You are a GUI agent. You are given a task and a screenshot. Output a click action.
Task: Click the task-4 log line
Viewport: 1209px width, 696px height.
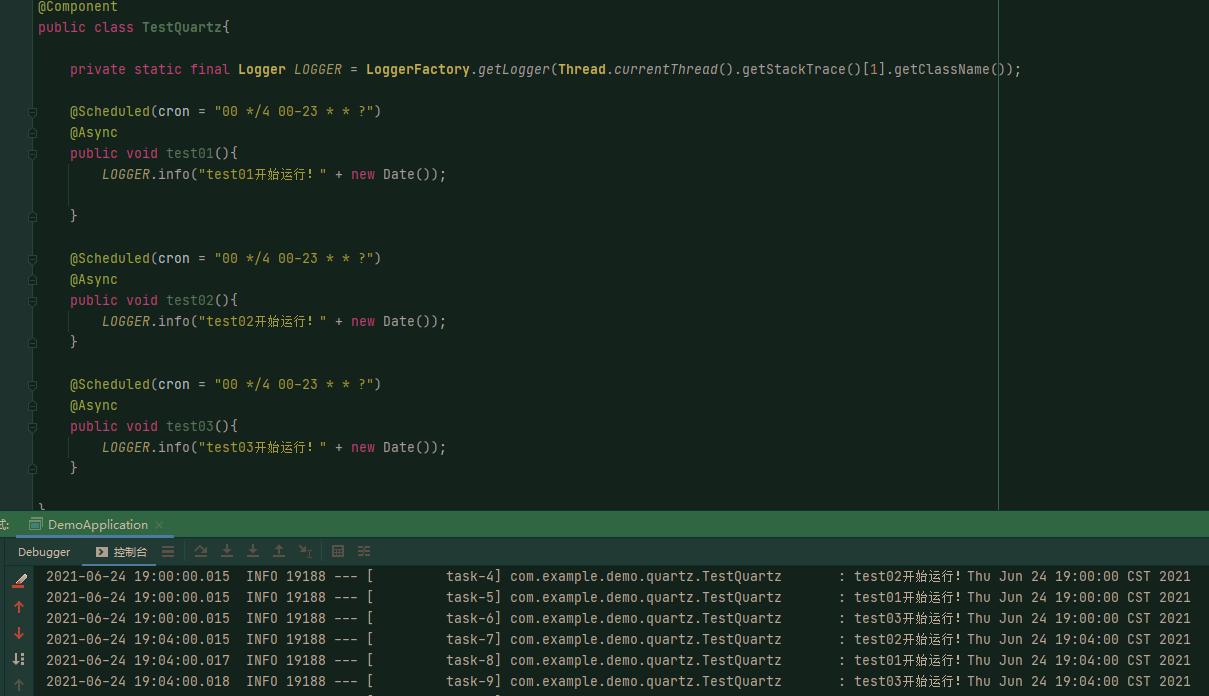coord(618,576)
